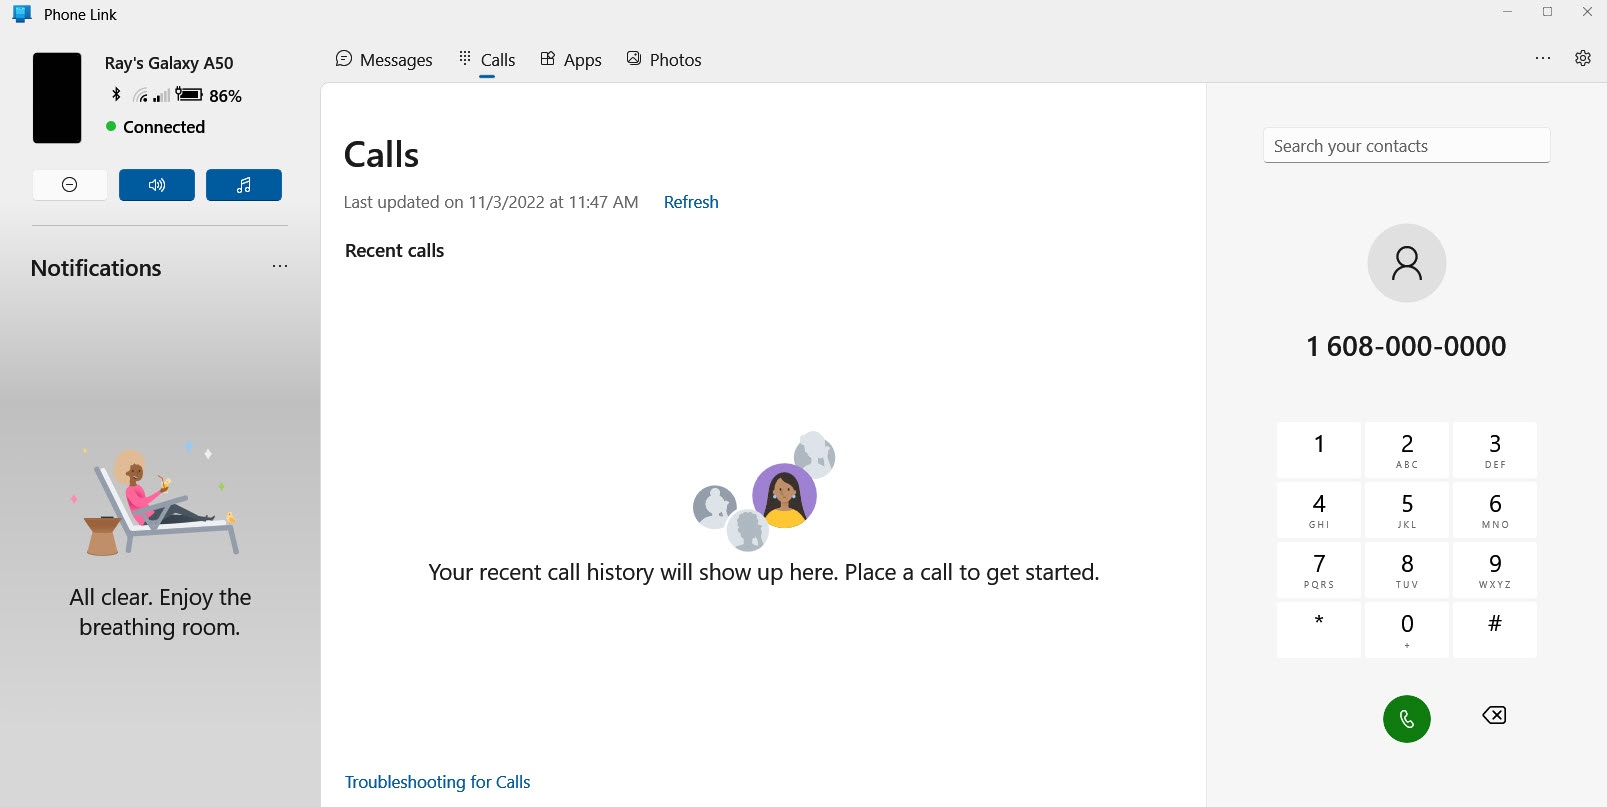This screenshot has width=1607, height=807.
Task: Open the top-right more options menu
Action: click(x=1543, y=58)
